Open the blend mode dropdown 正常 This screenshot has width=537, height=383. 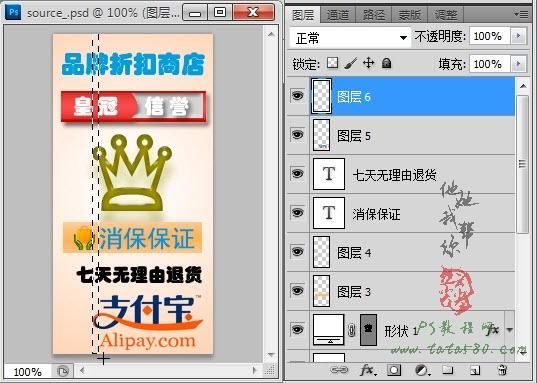point(350,37)
